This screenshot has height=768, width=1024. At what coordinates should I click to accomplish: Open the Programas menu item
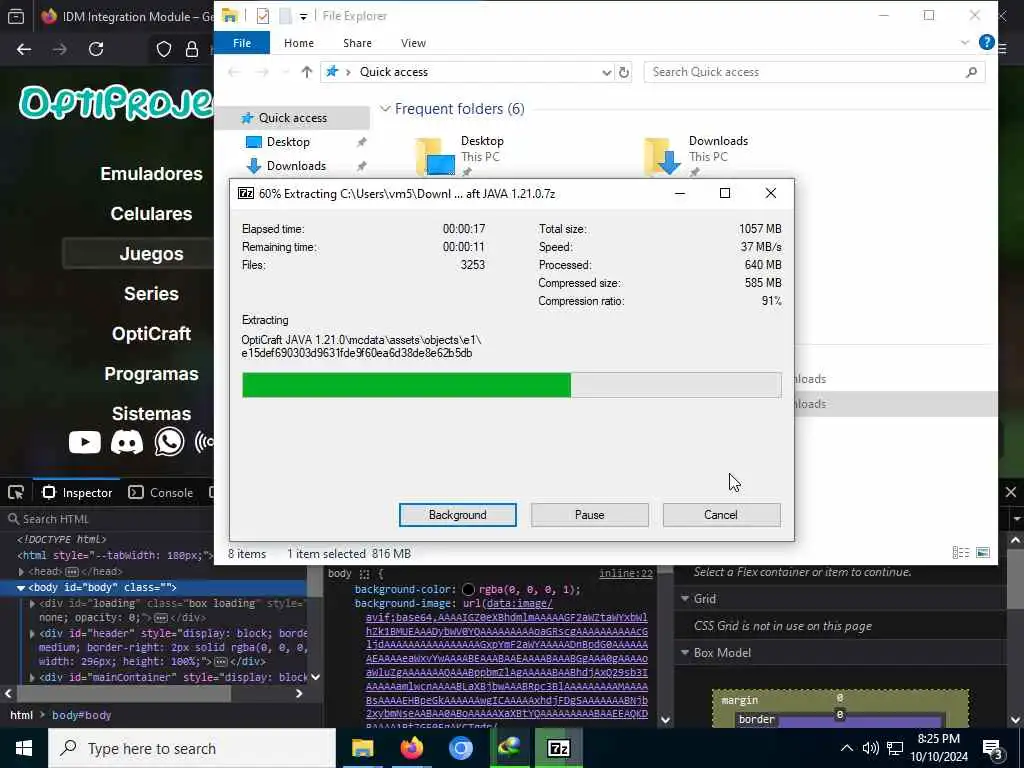tap(151, 374)
